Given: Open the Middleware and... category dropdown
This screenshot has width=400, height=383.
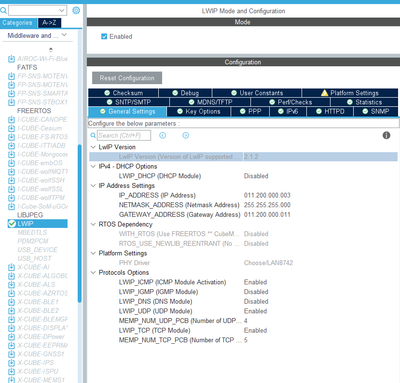Looking at the screenshot, I should [x=37, y=35].
